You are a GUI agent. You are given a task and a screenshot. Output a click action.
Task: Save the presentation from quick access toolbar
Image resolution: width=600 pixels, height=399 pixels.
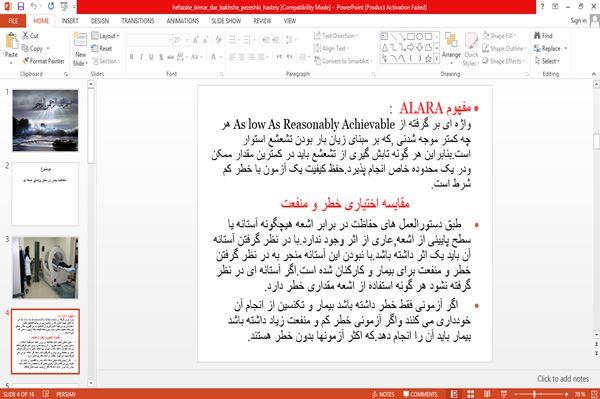click(x=21, y=6)
